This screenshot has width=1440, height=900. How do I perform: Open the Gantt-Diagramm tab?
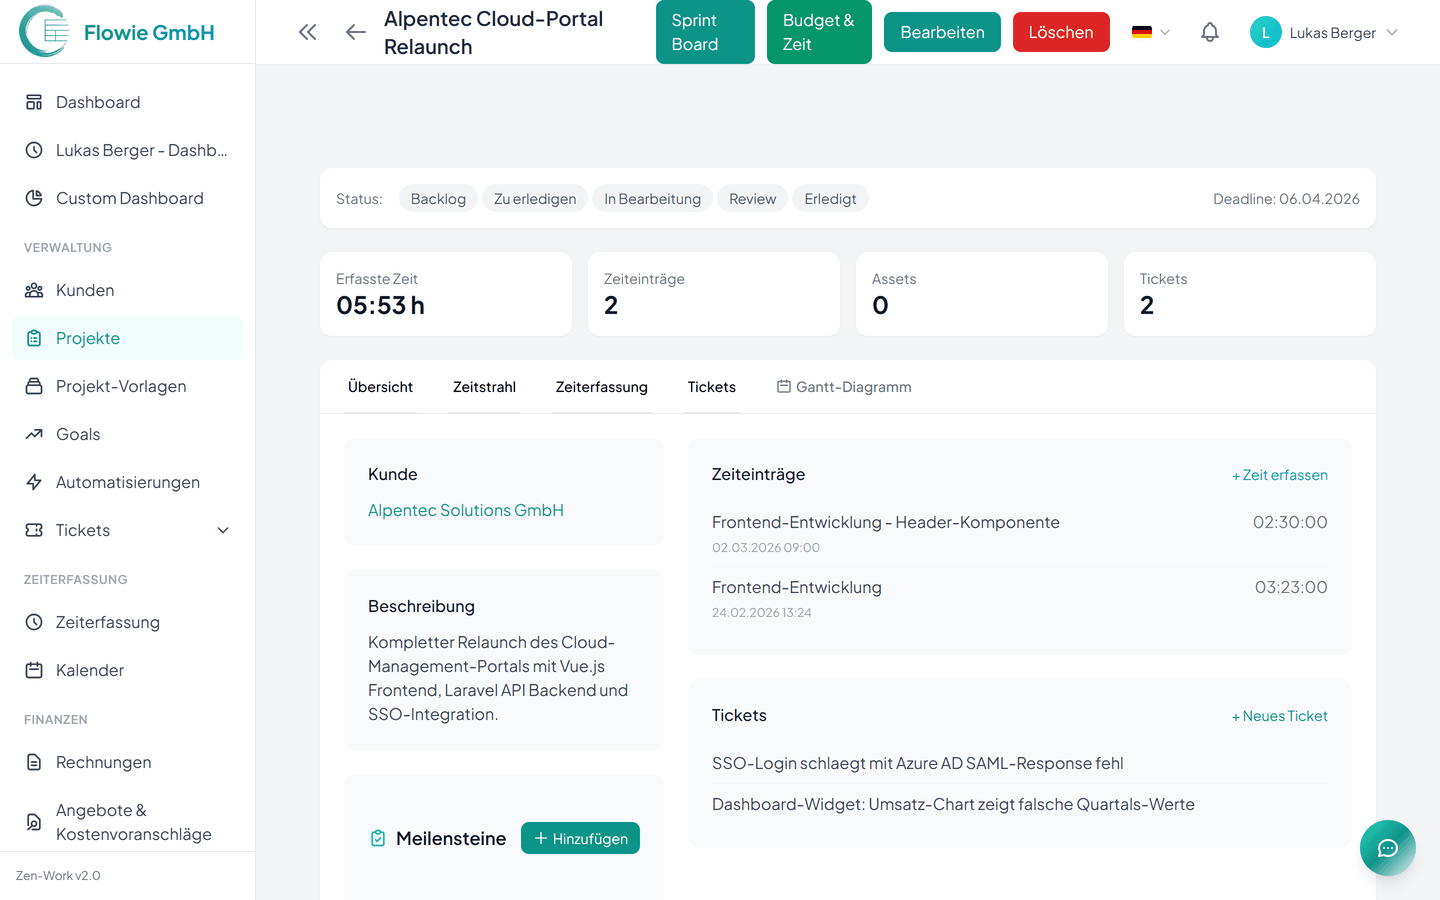844,387
